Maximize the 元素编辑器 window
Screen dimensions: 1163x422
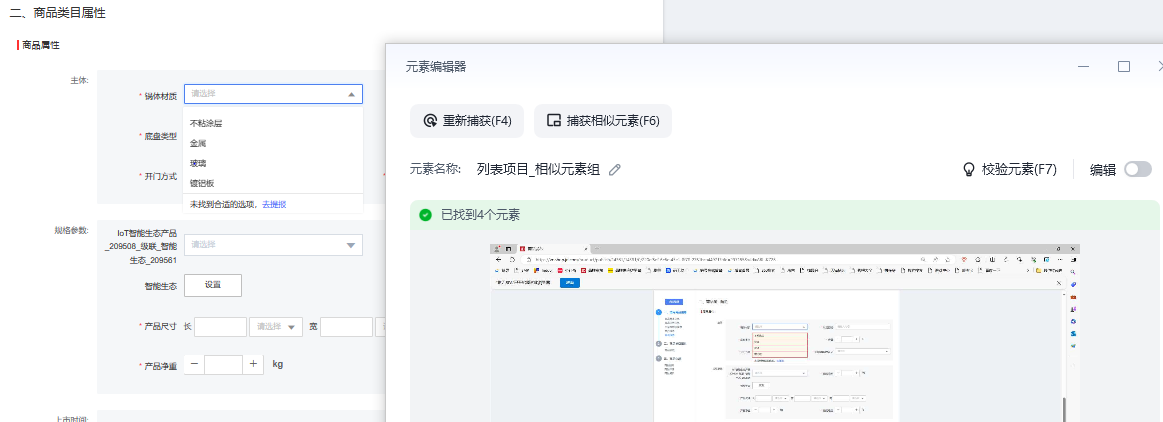click(1123, 66)
